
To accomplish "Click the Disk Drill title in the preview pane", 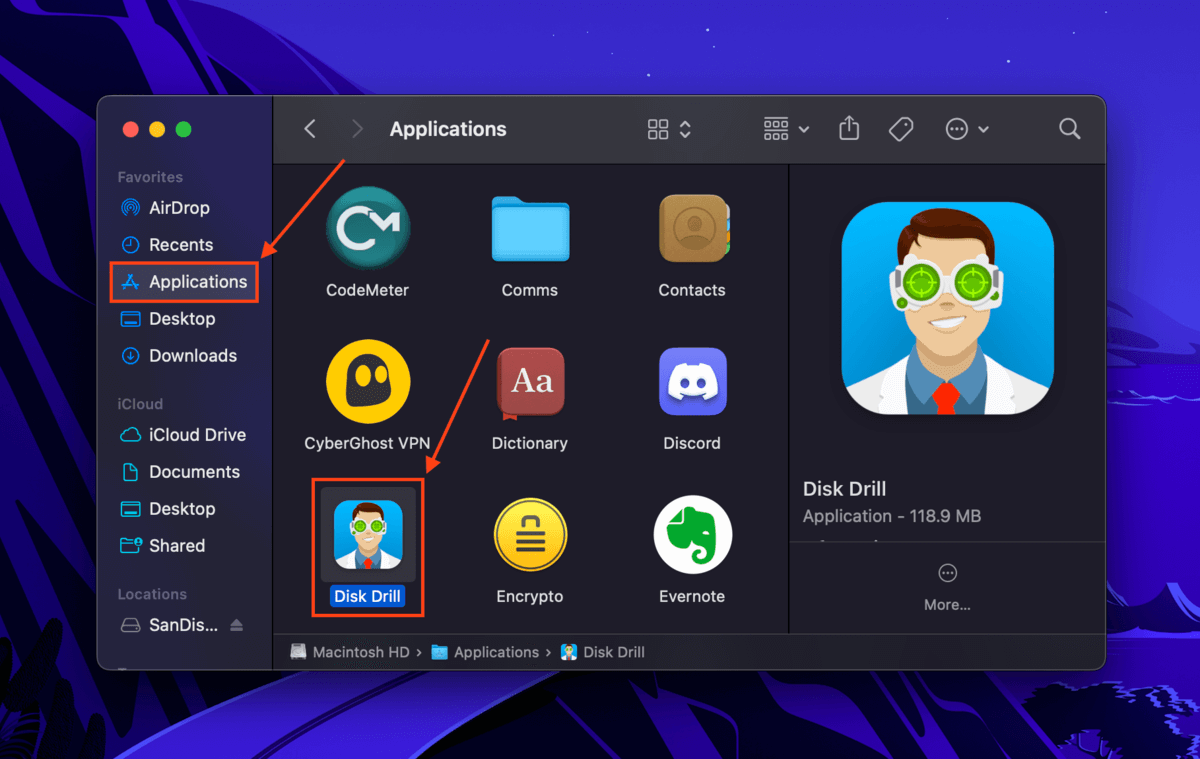I will click(845, 489).
